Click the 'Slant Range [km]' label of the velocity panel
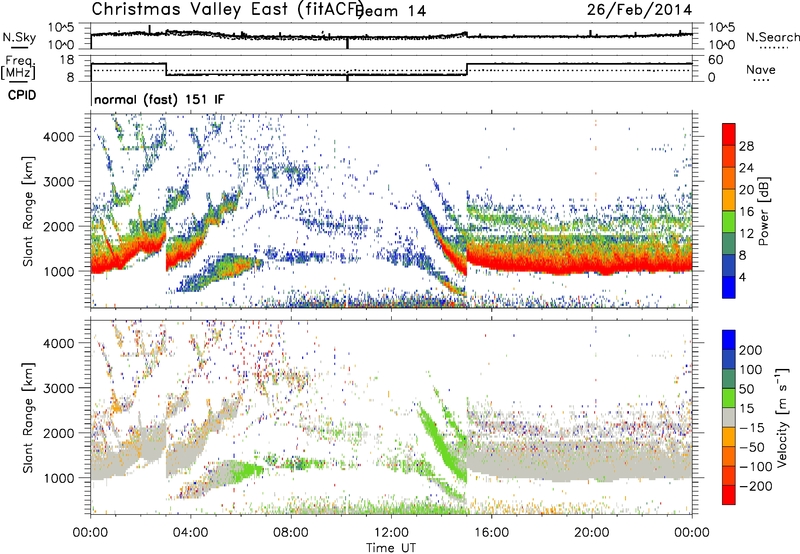Image resolution: width=800 pixels, height=554 pixels. (29, 418)
